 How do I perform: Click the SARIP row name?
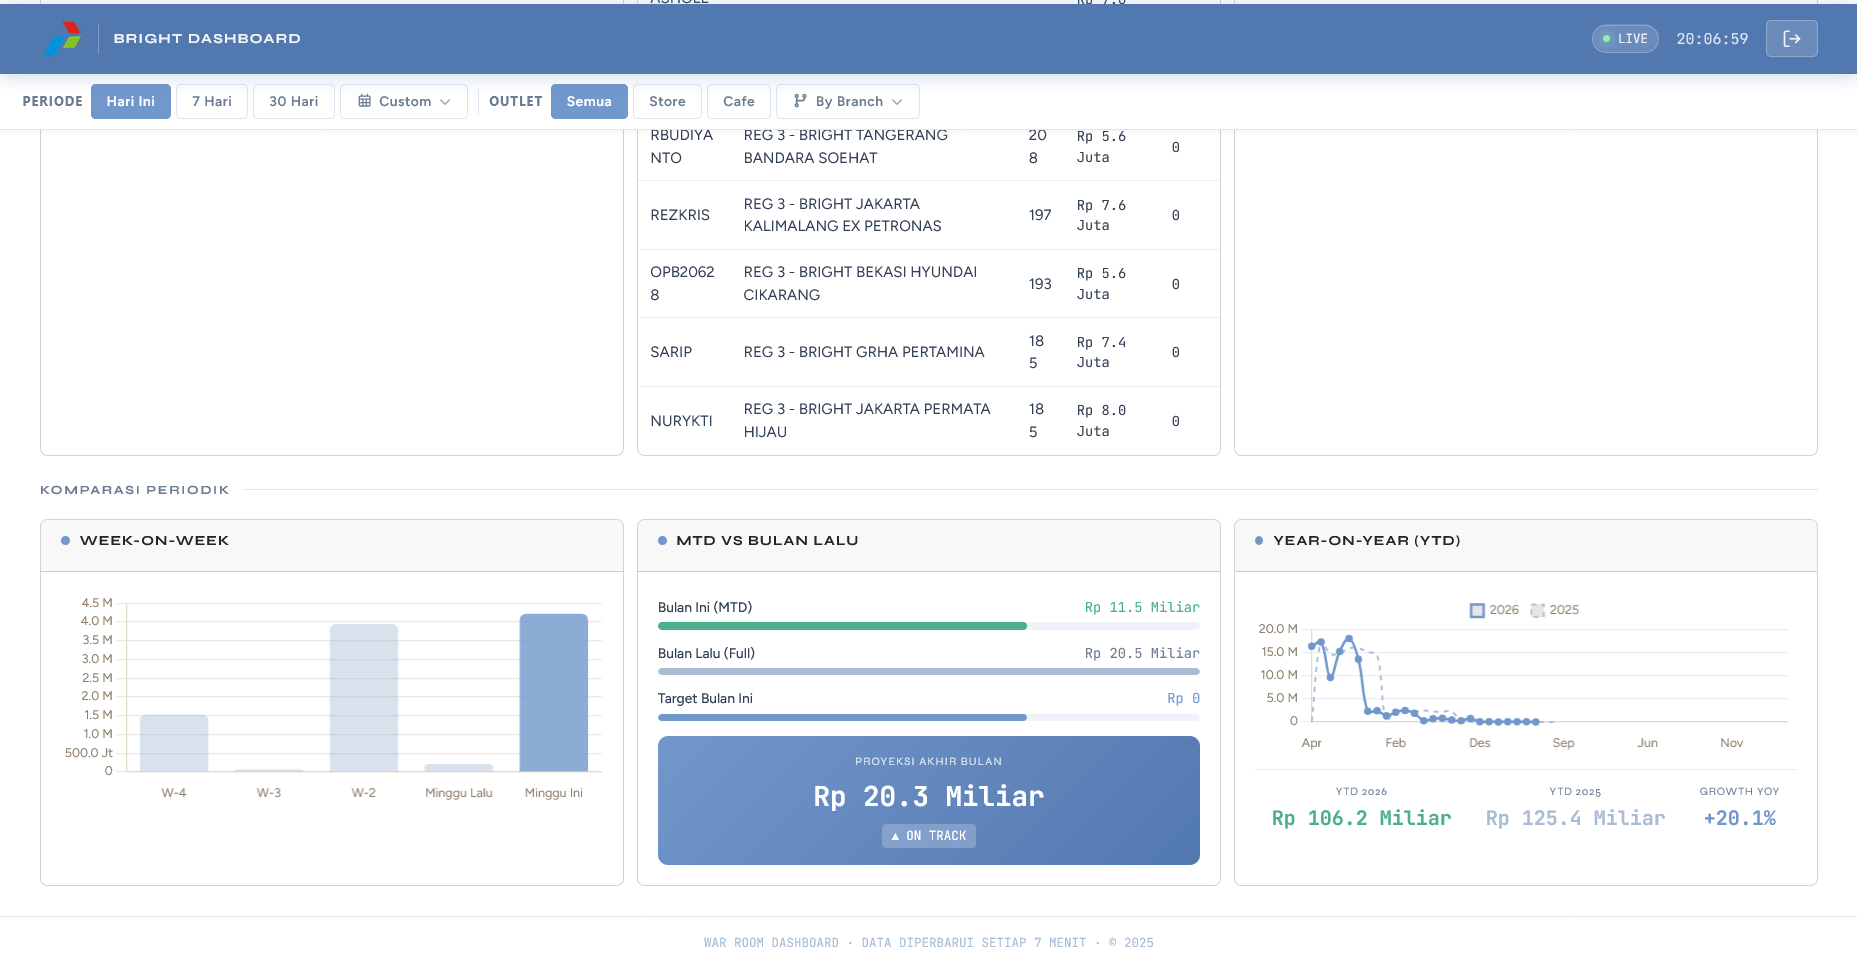[x=671, y=352]
